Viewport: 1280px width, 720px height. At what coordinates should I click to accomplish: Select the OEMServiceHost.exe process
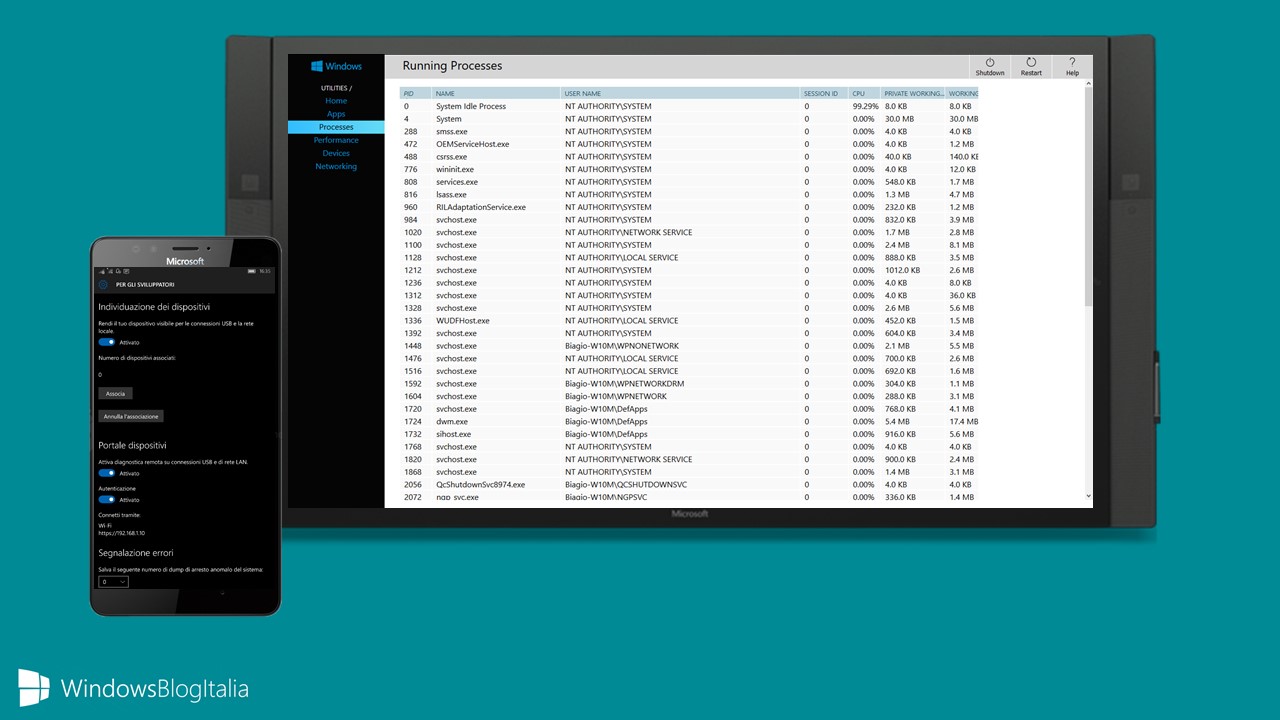[472, 144]
